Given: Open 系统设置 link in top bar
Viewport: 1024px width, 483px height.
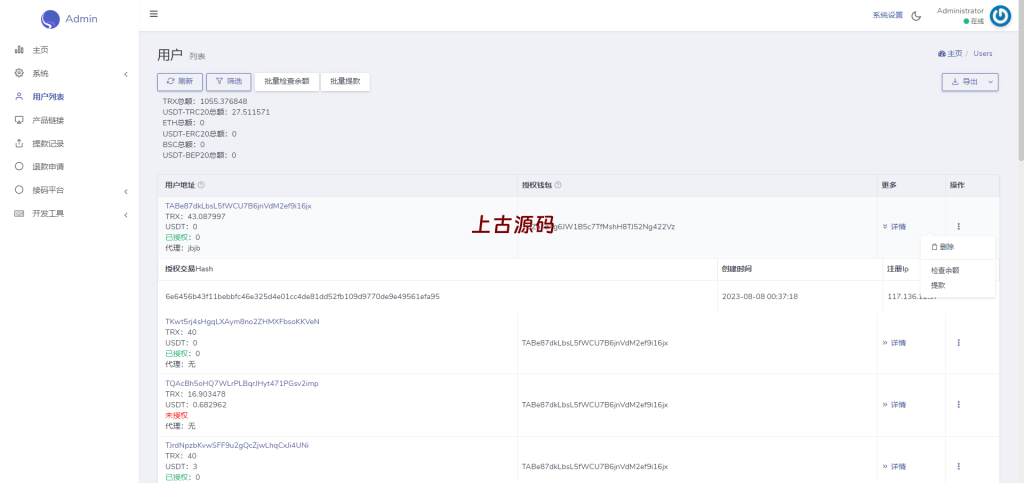Looking at the screenshot, I should tap(888, 16).
